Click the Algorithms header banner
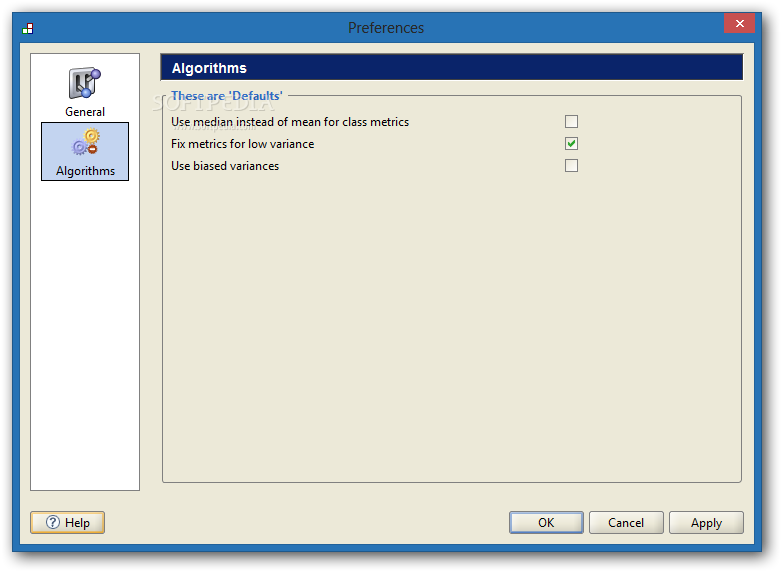This screenshot has height=572, width=782. [x=451, y=68]
